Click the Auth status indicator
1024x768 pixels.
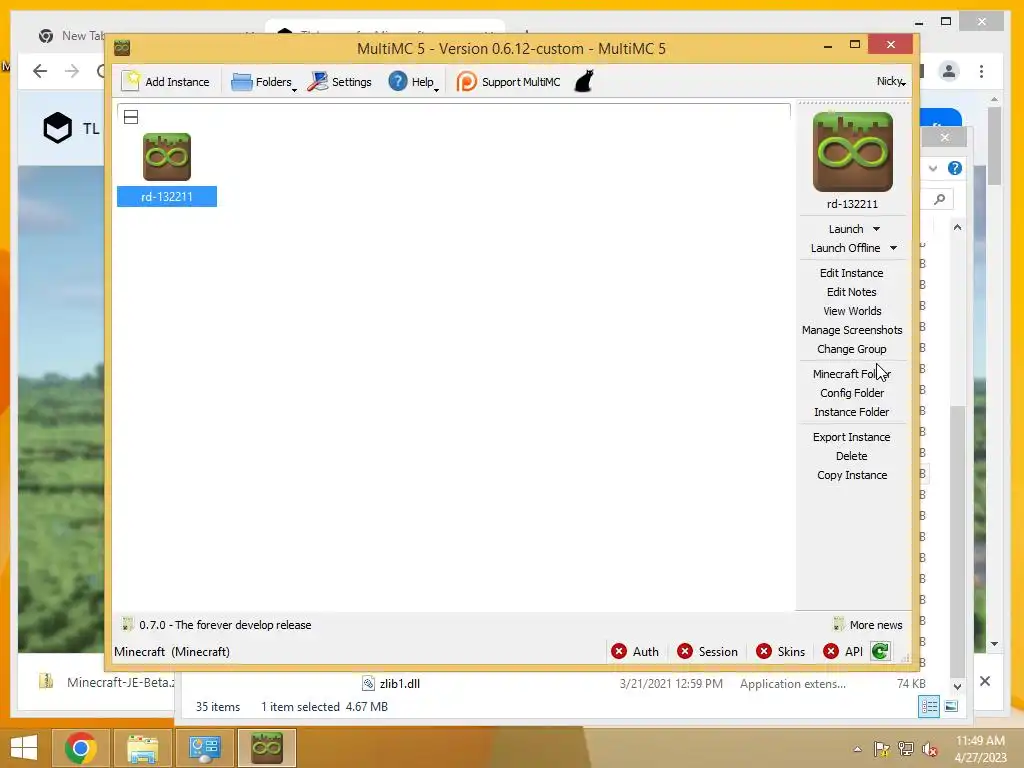click(x=635, y=652)
